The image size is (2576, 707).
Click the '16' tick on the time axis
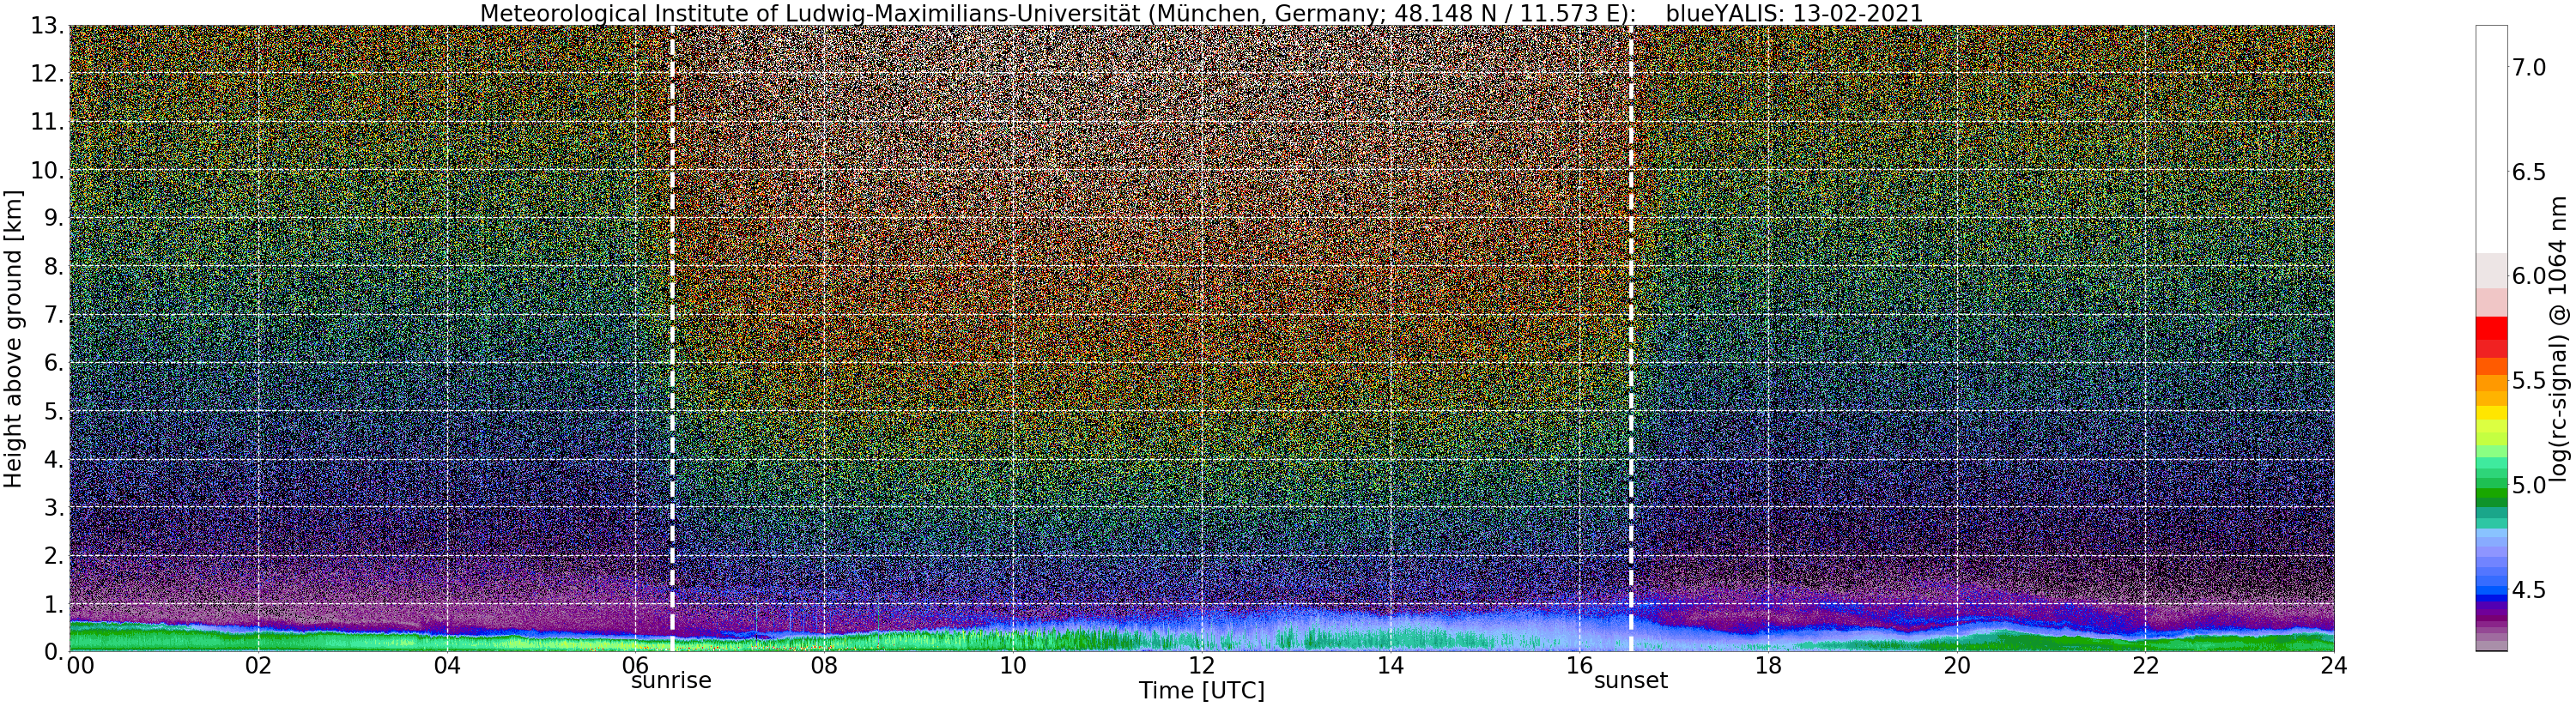tap(1579, 665)
